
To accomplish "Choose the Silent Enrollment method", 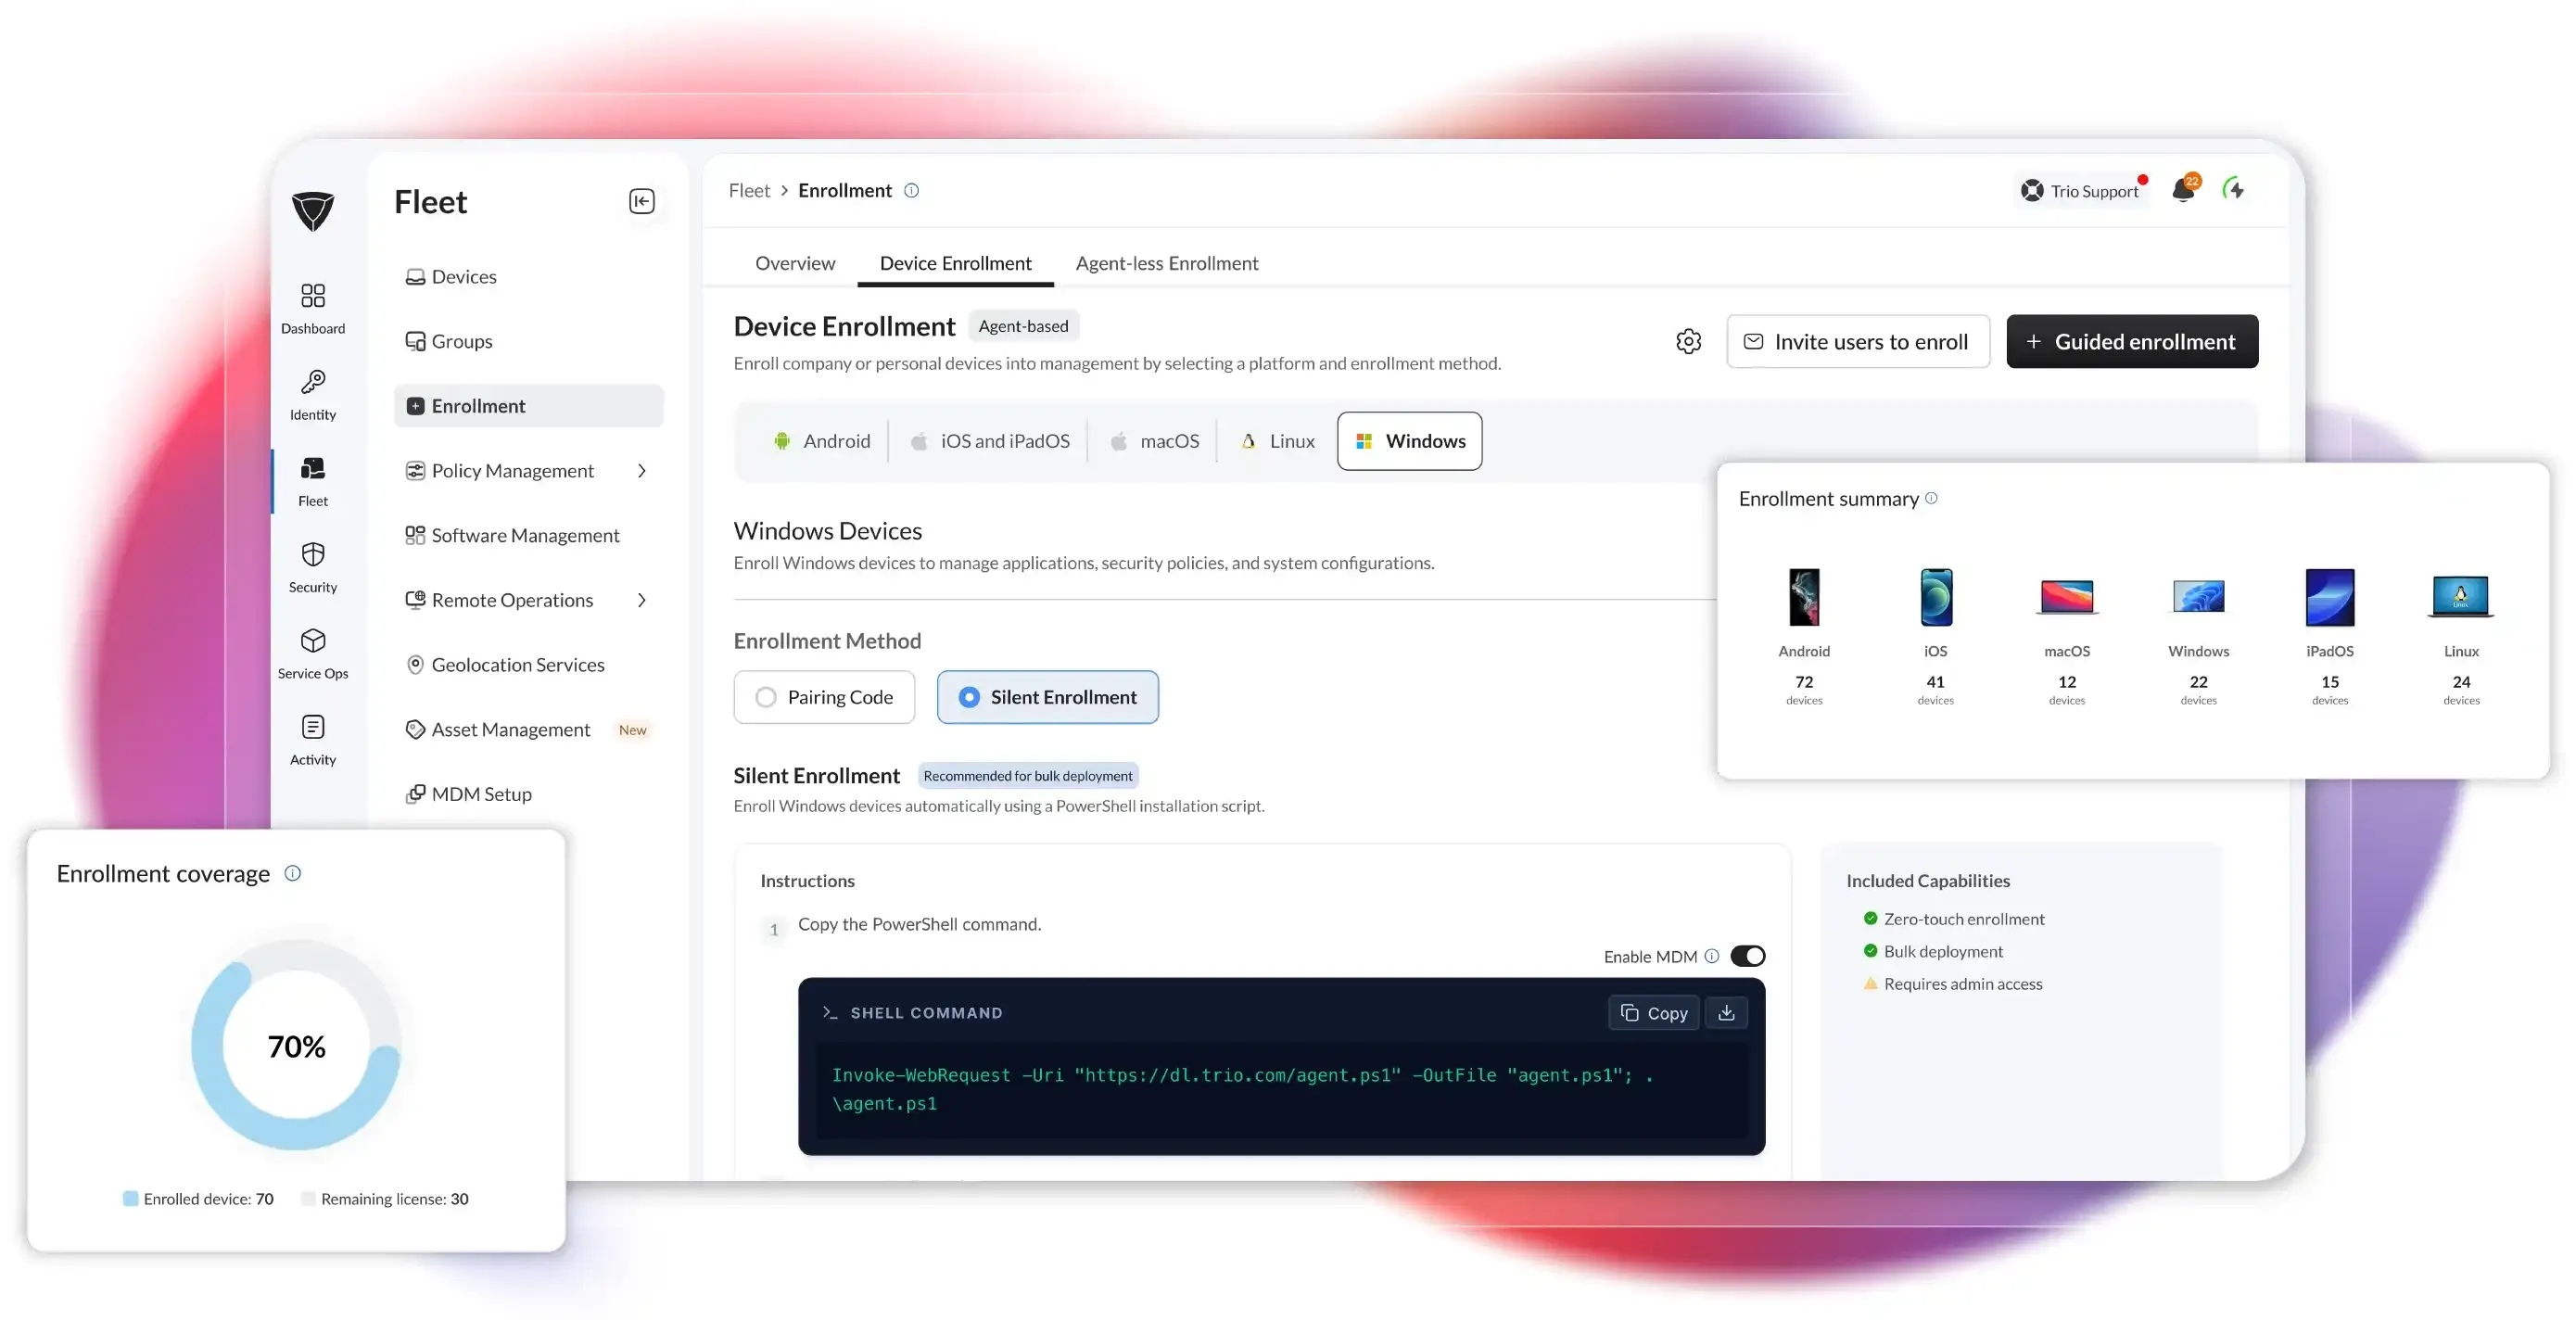I will 1047,697.
